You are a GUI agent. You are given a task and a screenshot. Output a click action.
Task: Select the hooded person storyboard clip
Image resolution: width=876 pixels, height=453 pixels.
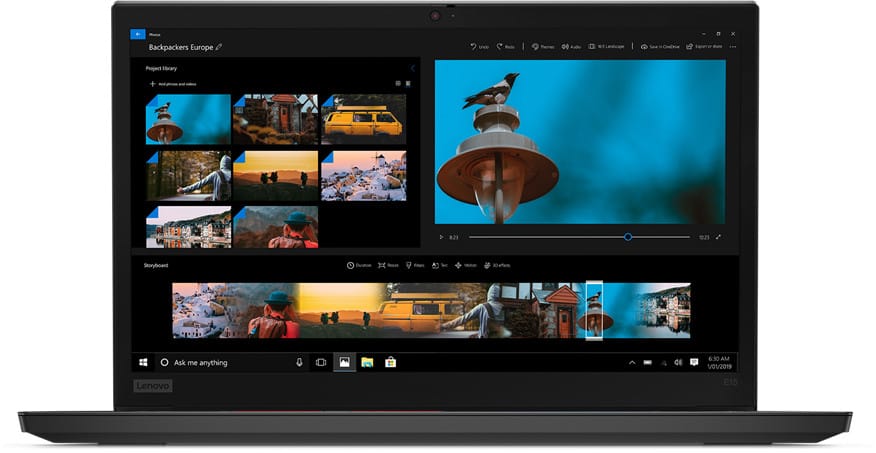coord(480,310)
